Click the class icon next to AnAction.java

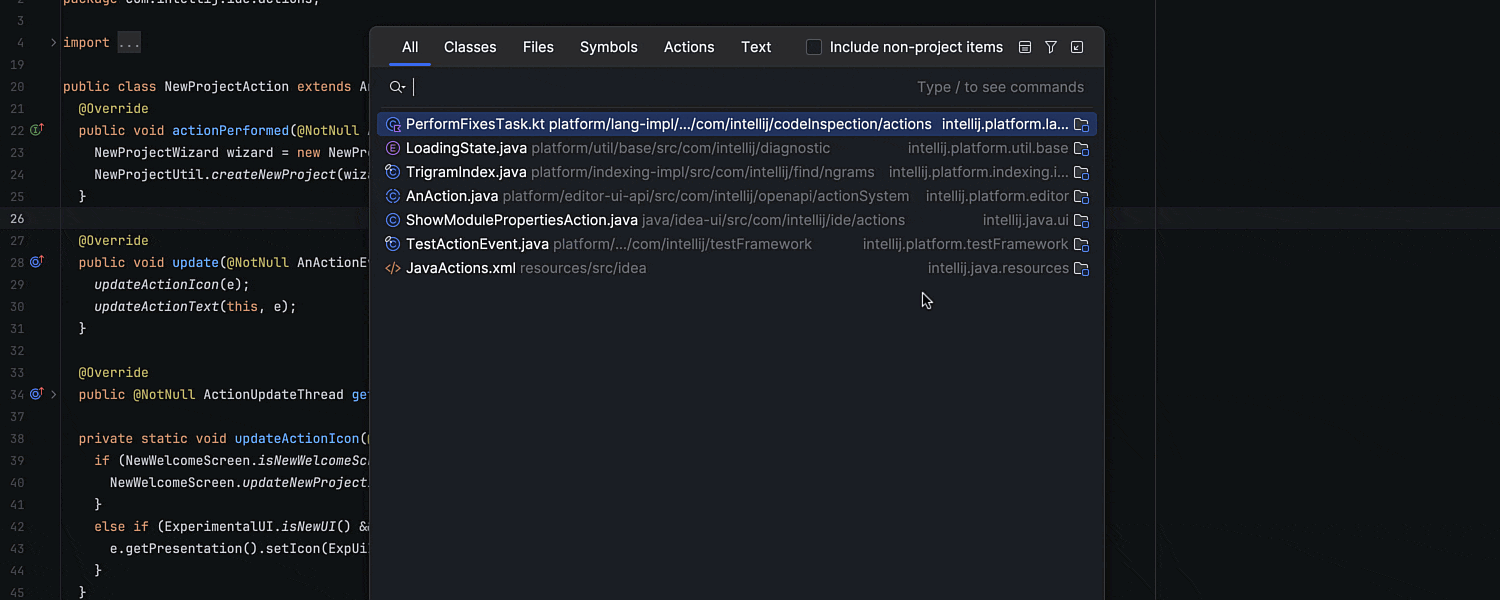tap(392, 196)
